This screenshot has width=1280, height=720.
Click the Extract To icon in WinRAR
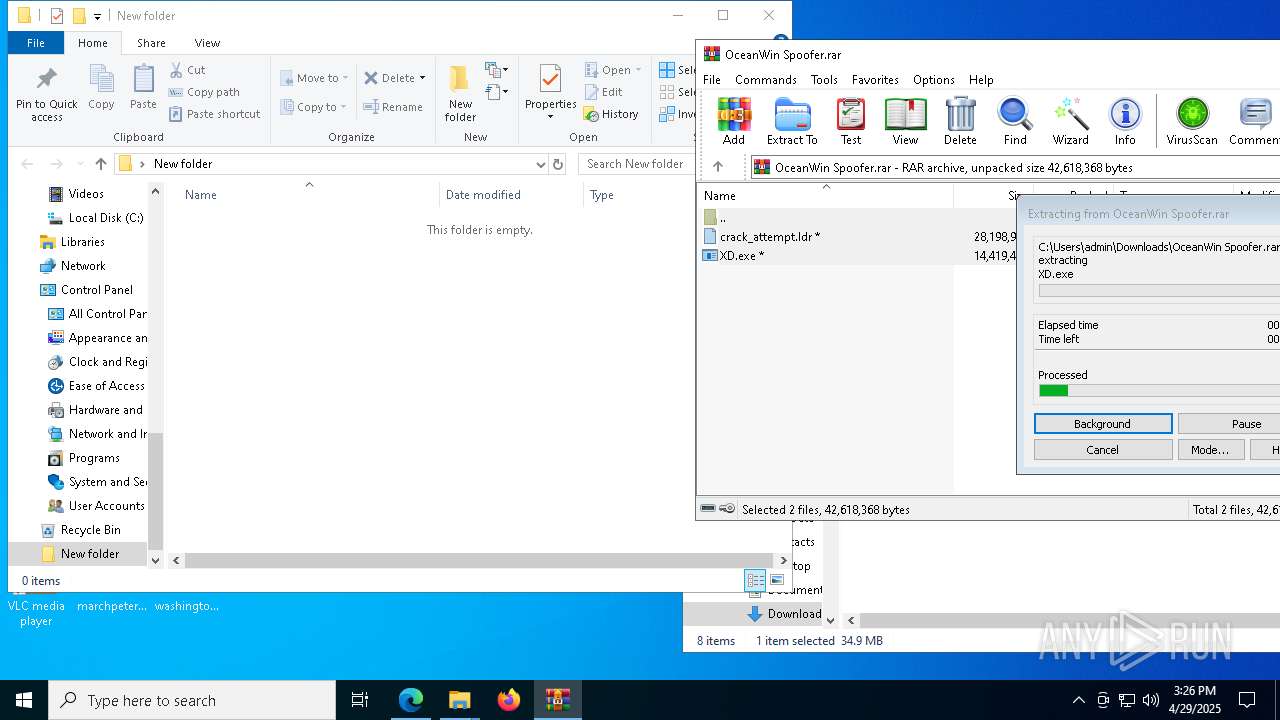click(x=792, y=121)
